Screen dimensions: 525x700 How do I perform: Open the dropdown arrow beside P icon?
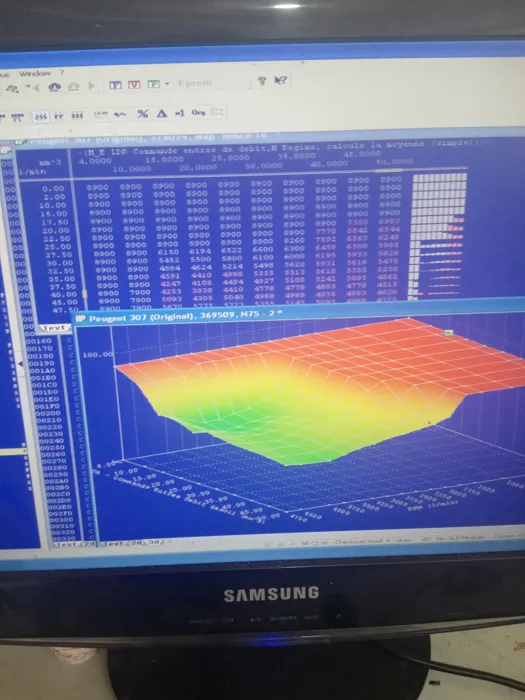click(x=167, y=83)
